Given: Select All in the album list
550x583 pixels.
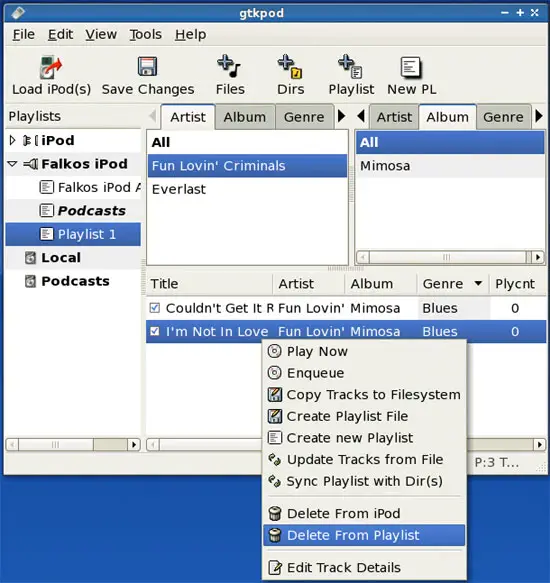Looking at the screenshot, I should (x=450, y=142).
